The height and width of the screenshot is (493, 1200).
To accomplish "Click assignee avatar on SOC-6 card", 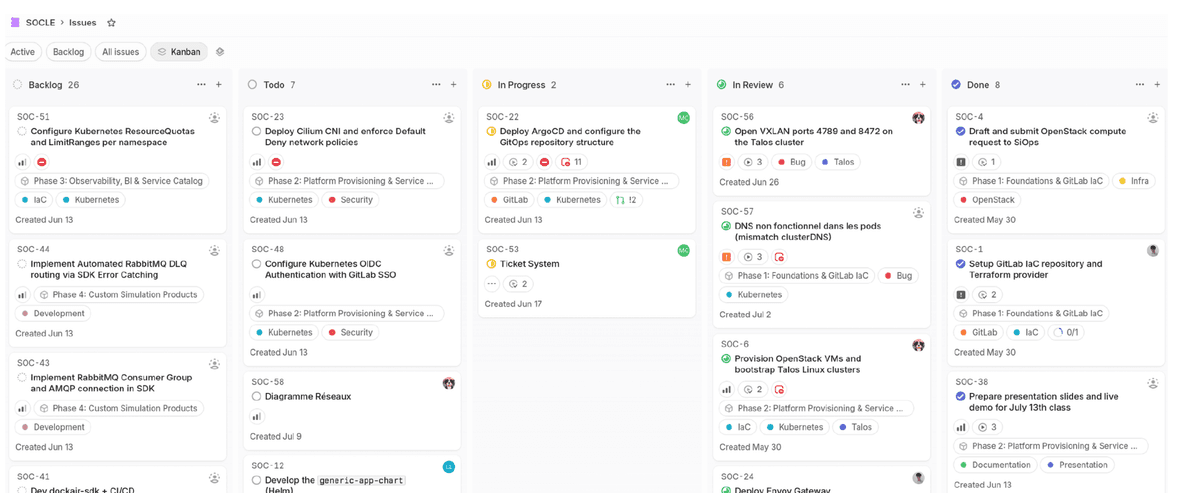I will coord(918,345).
